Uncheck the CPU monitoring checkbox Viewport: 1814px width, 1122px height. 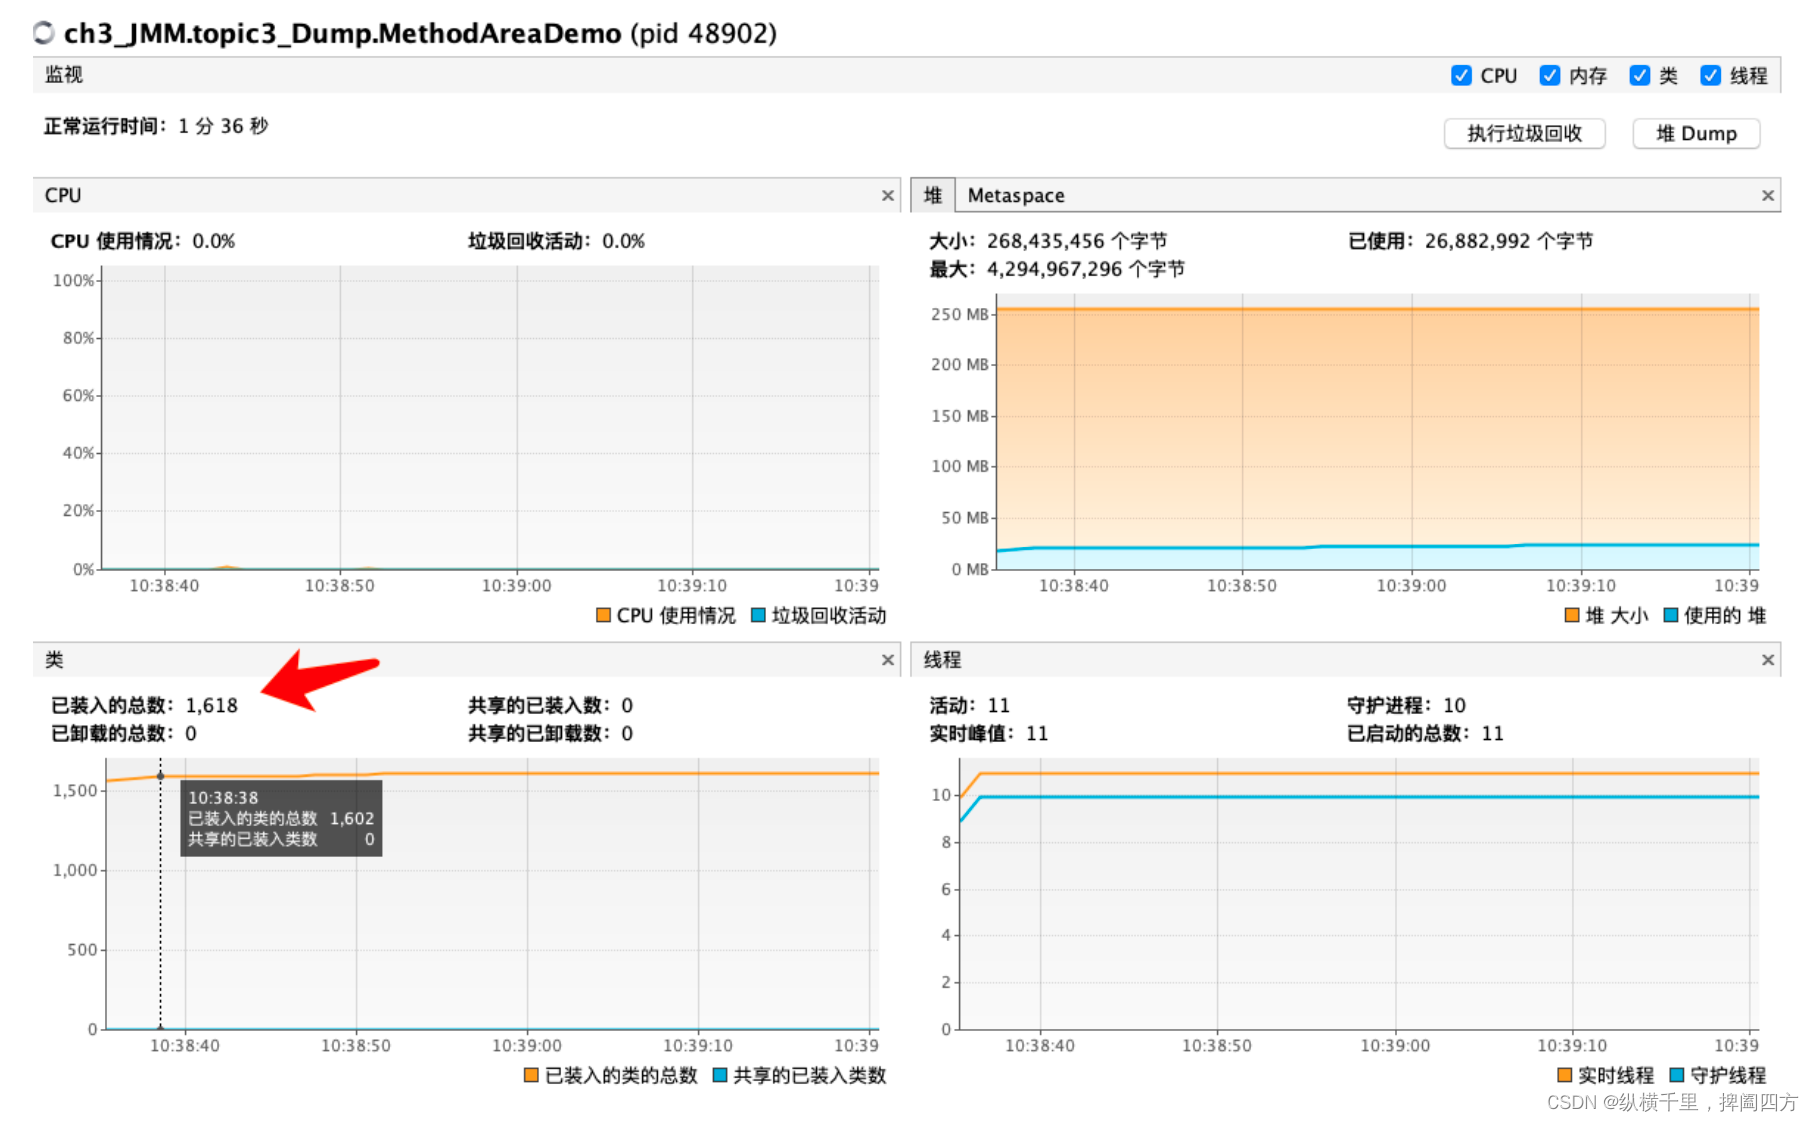click(x=1461, y=76)
